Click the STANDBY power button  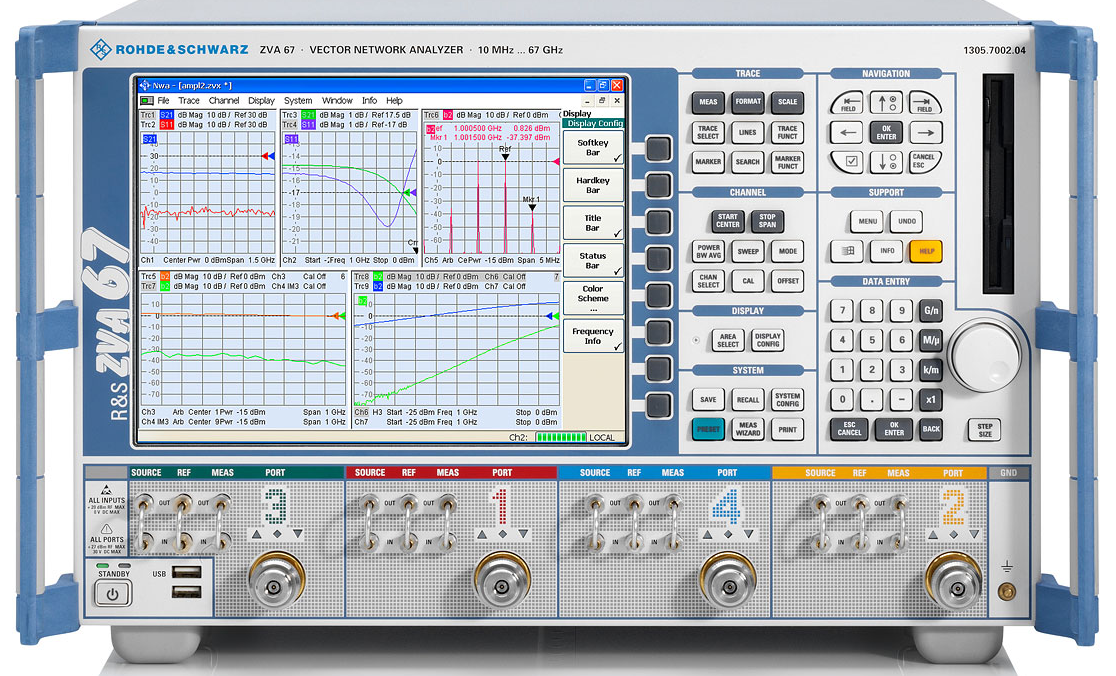click(112, 593)
